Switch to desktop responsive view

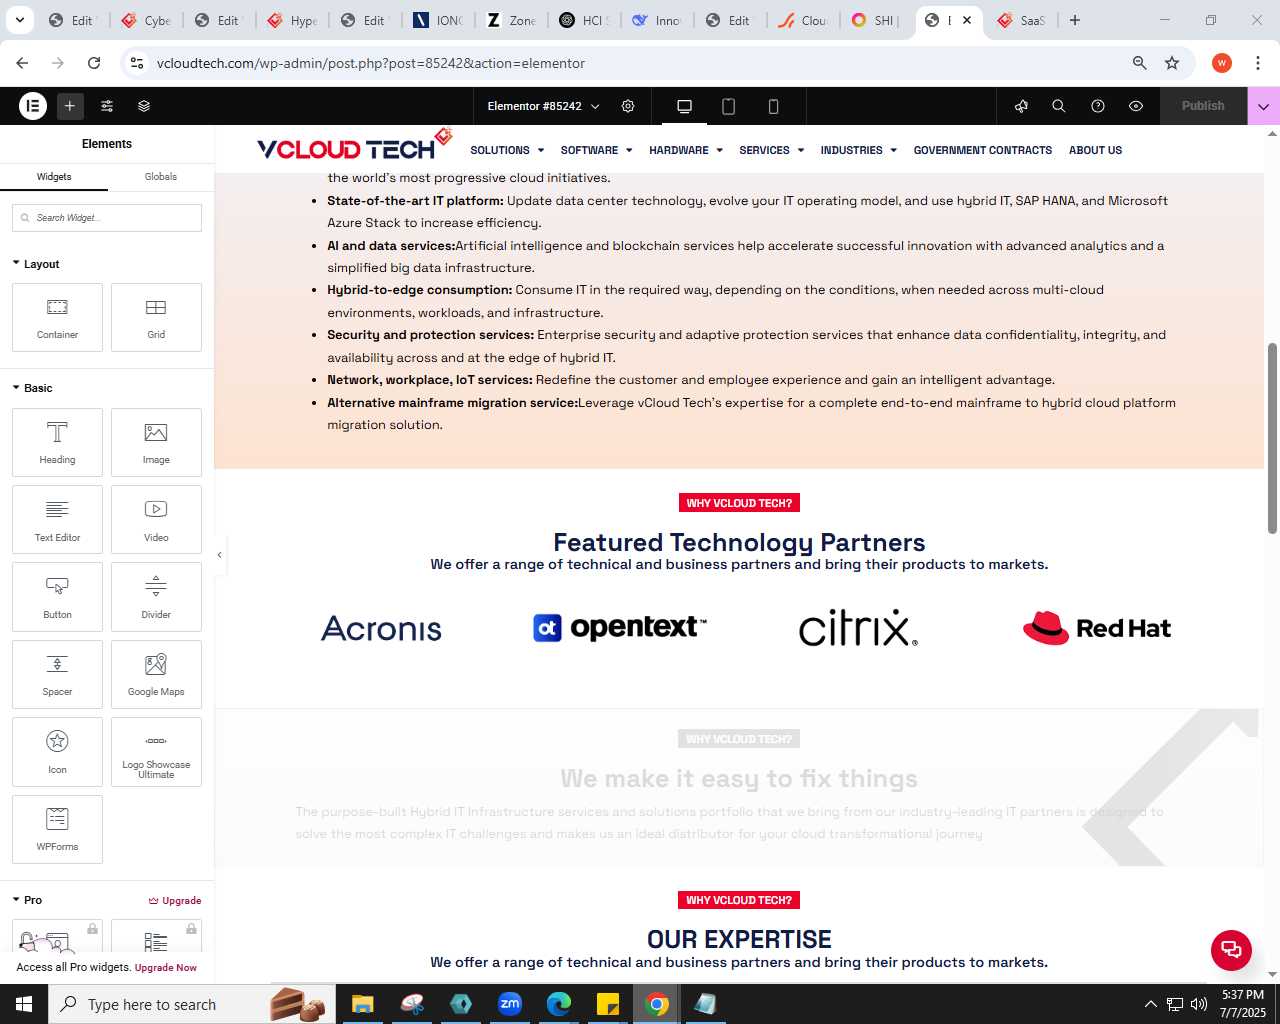click(x=684, y=106)
